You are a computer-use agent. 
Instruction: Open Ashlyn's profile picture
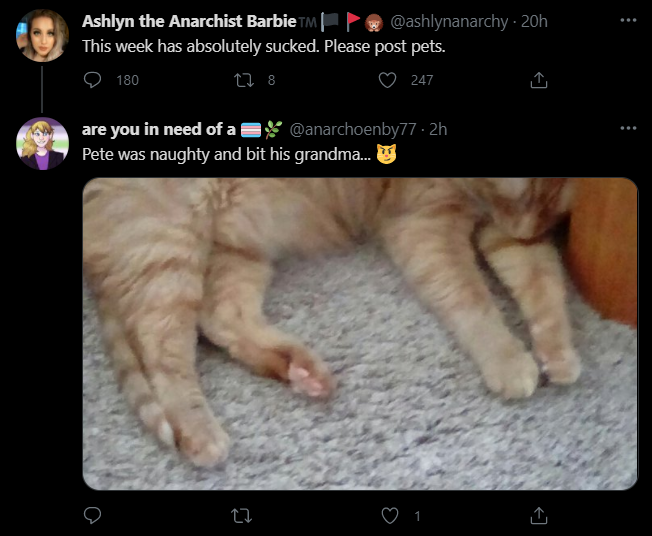[42, 35]
